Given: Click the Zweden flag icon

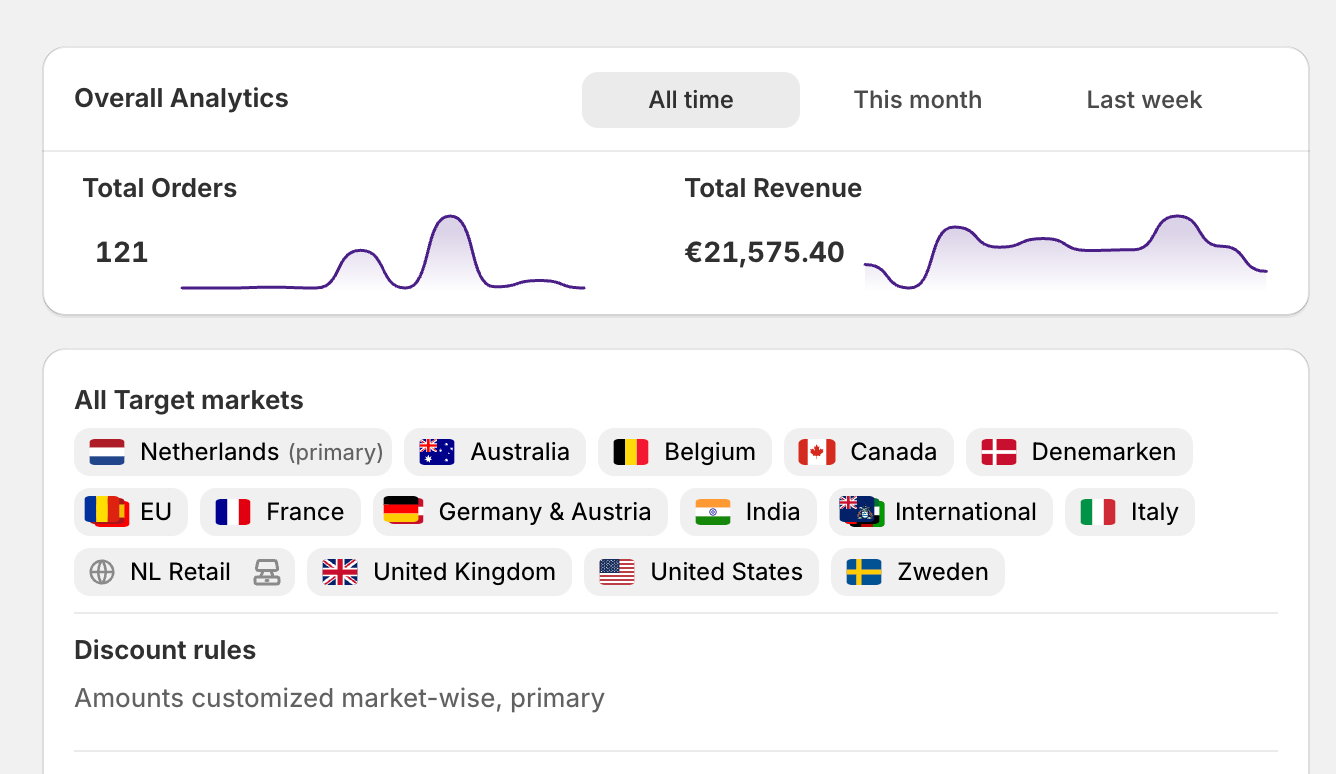Looking at the screenshot, I should pos(864,572).
